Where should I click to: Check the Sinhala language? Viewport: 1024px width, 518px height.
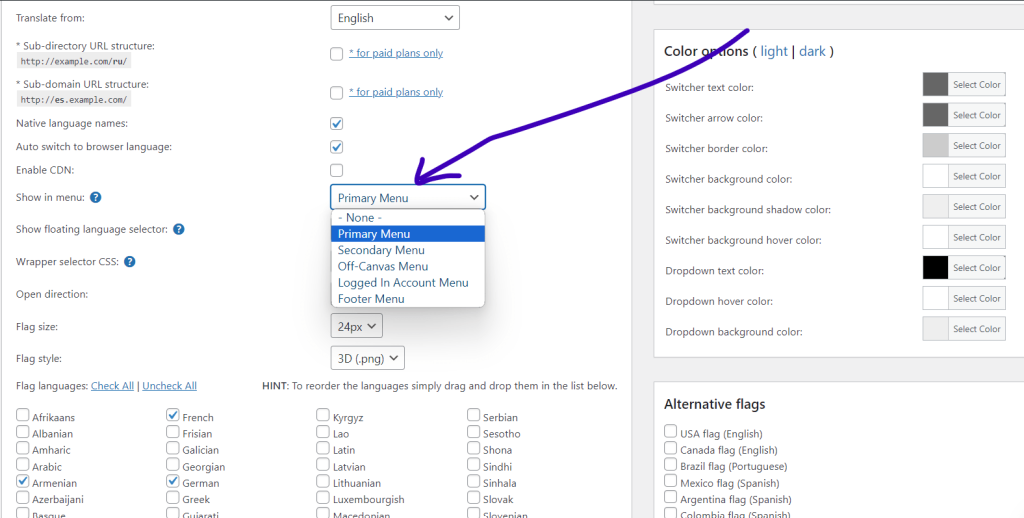(473, 482)
